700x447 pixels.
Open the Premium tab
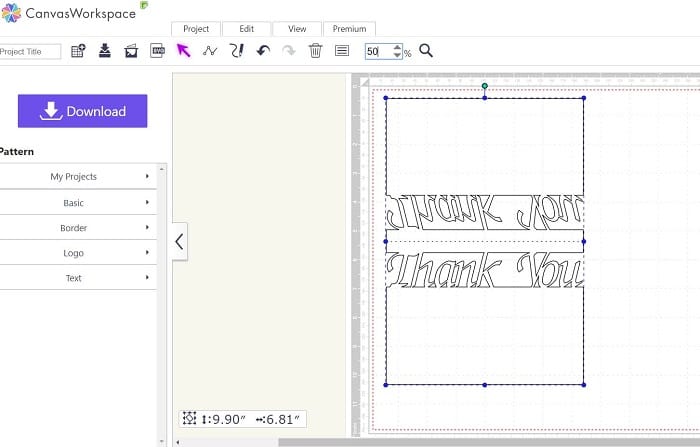coord(349,29)
